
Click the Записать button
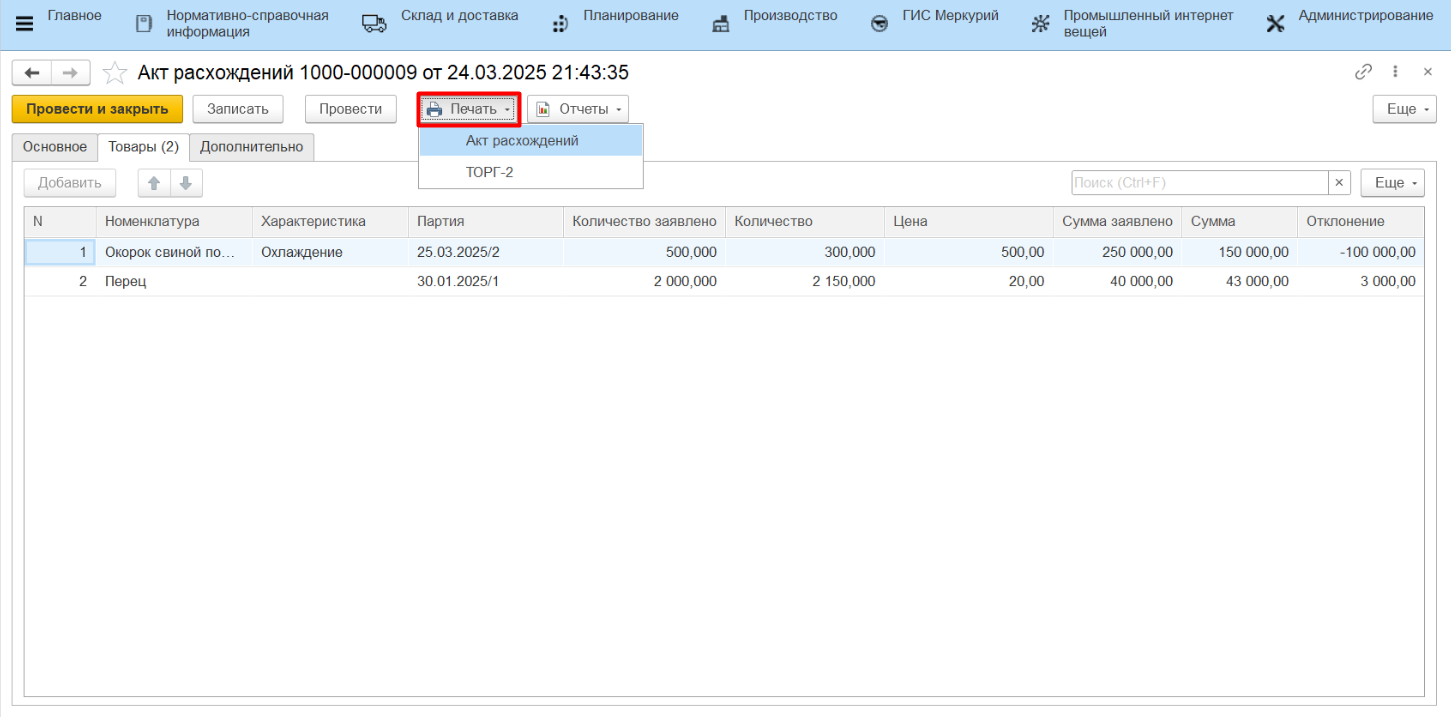click(x=238, y=109)
